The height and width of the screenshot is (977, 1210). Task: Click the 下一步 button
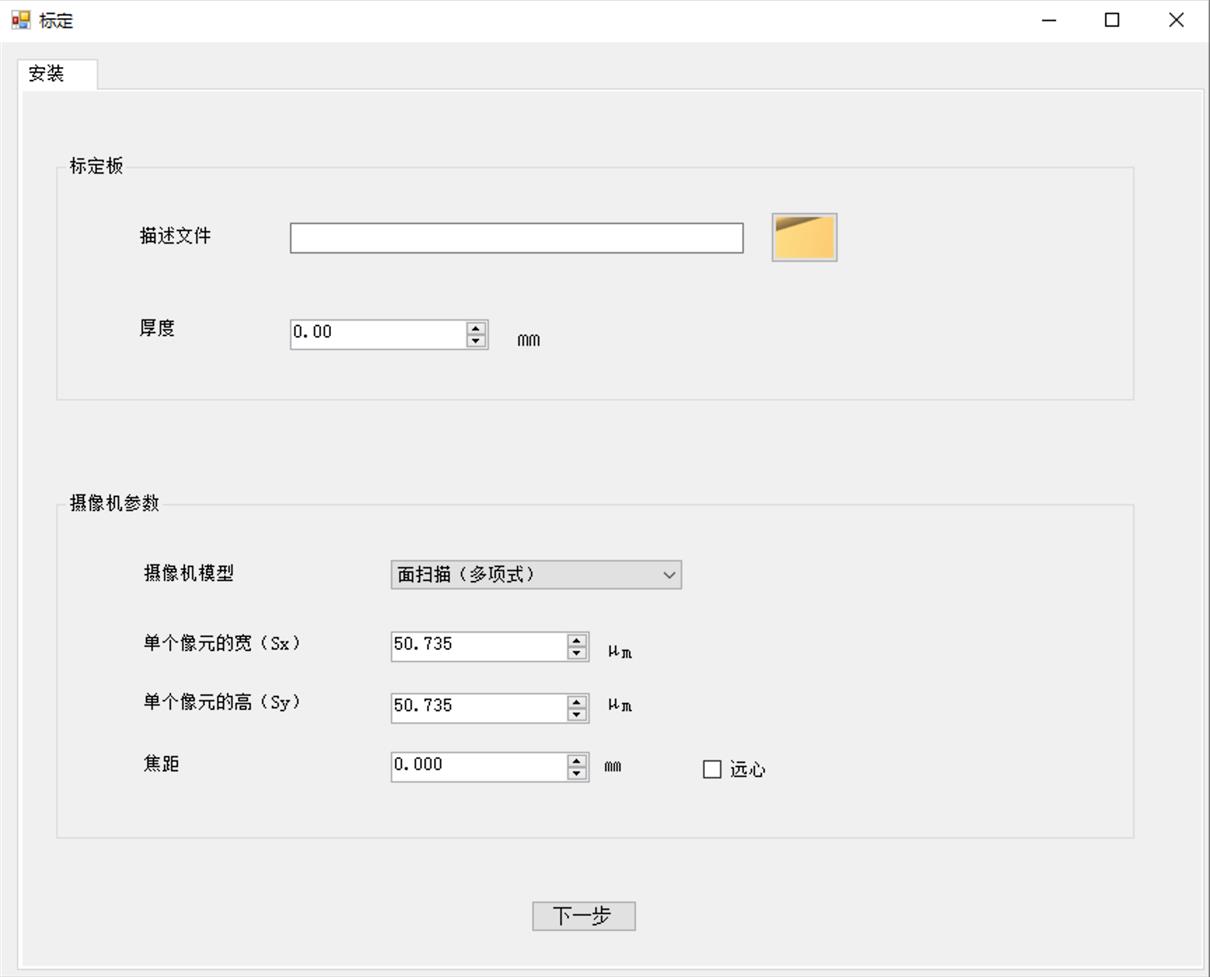583,916
